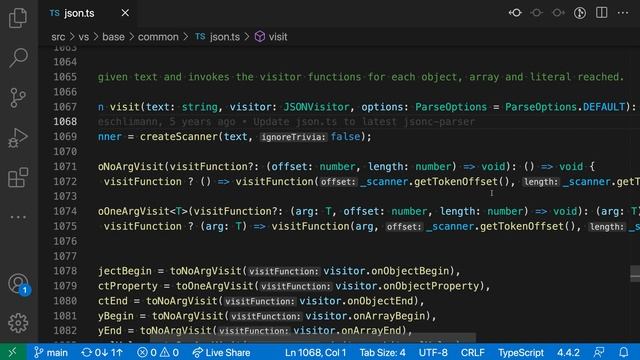Open the Source Control view
The height and width of the screenshot is (360, 640).
tap(18, 98)
